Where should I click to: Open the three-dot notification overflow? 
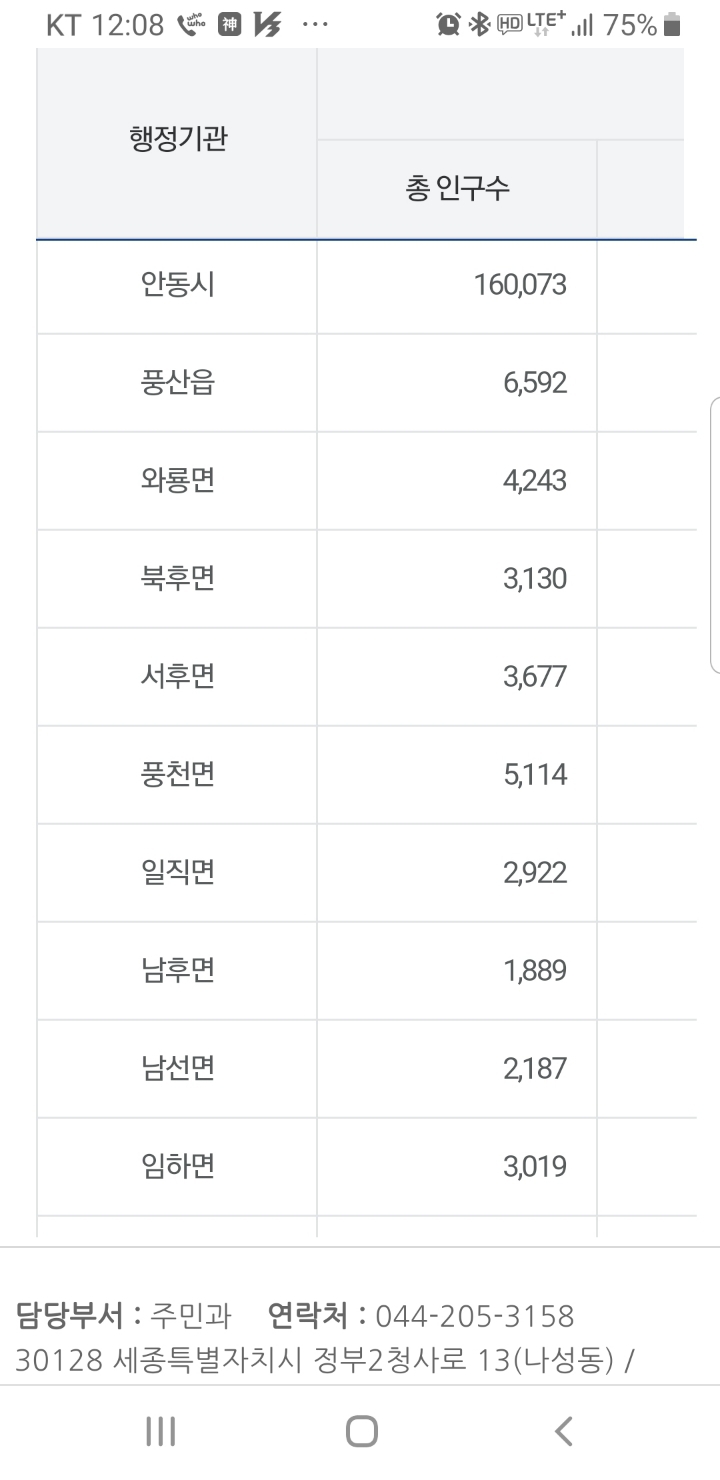click(313, 25)
